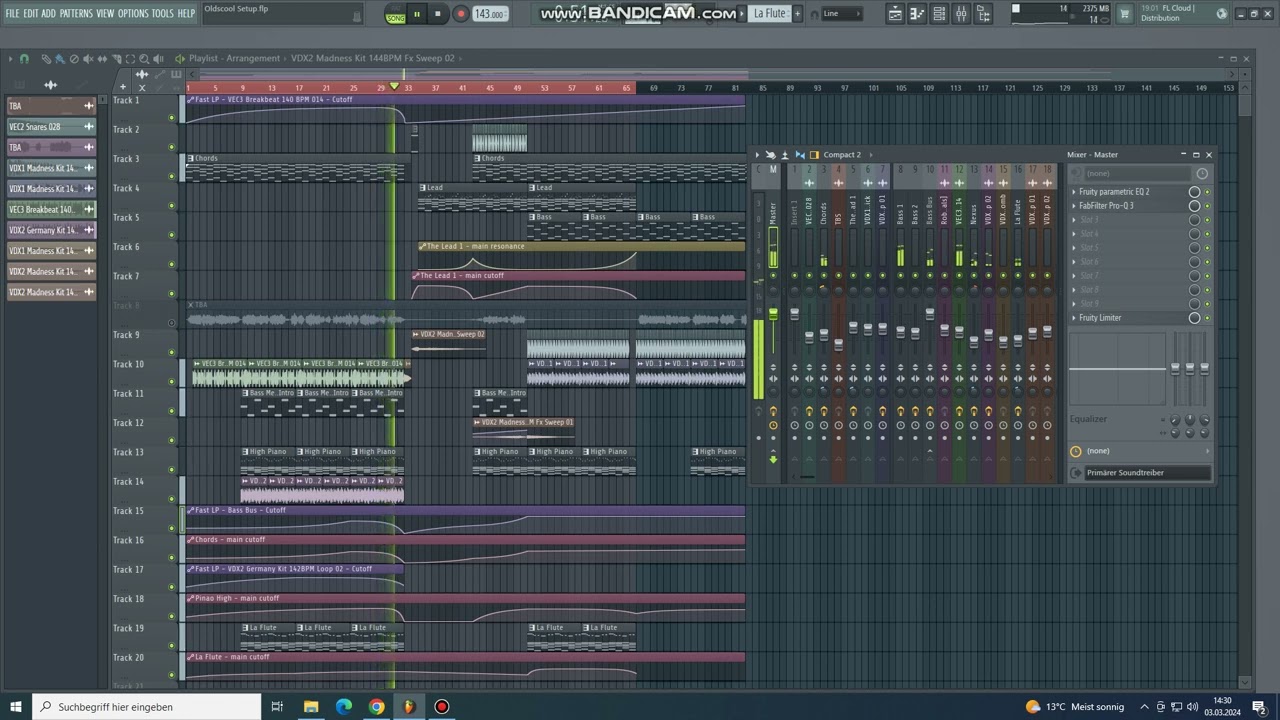This screenshot has width=1280, height=720.
Task: Mute Track 13 with its green dot
Action: (171, 470)
